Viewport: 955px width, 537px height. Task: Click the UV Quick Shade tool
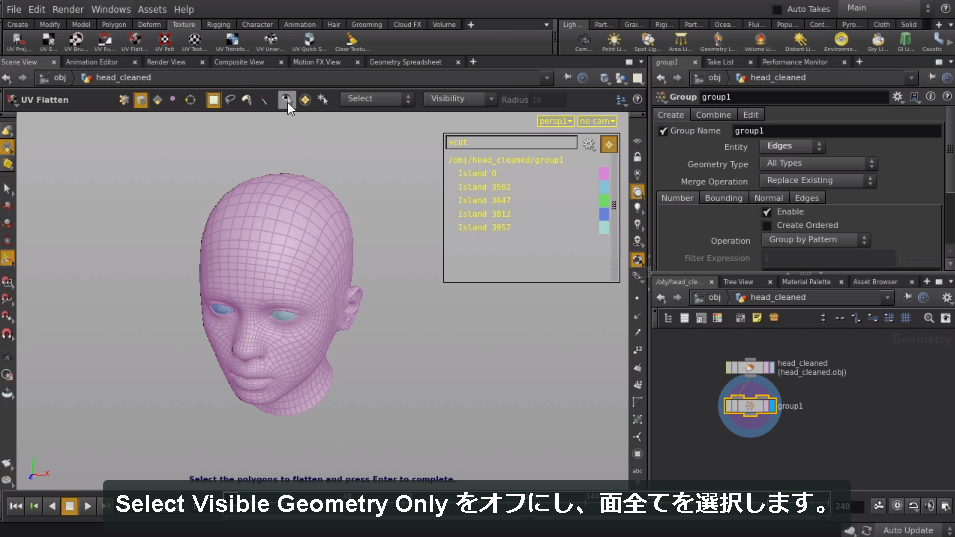pos(309,41)
